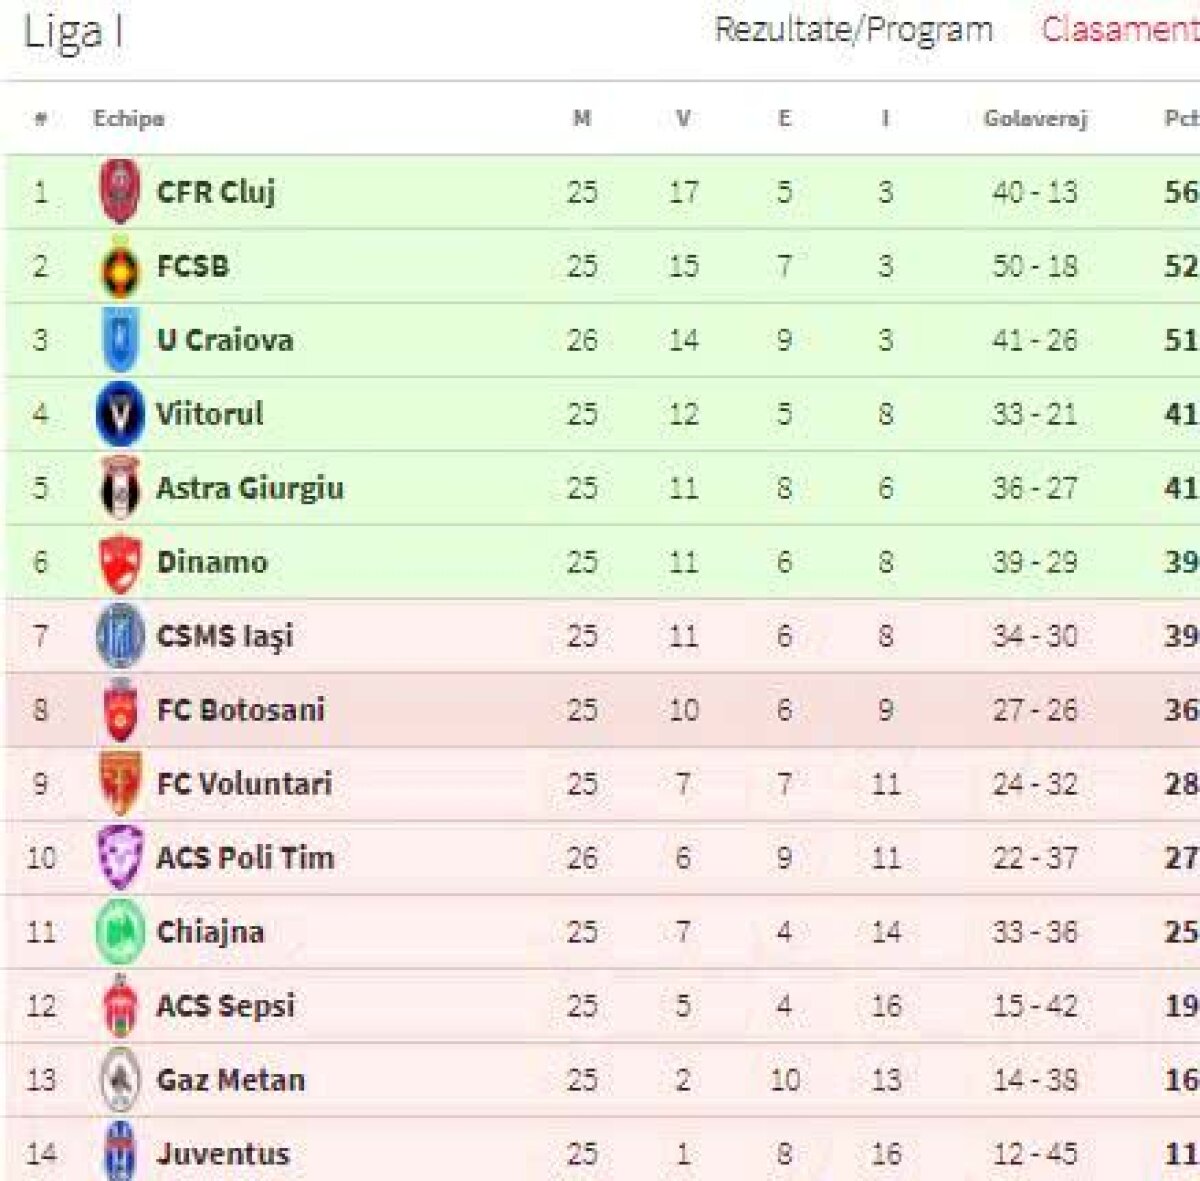This screenshot has width=1200, height=1181.
Task: Click the FC Botosani crest
Action: coord(120,710)
